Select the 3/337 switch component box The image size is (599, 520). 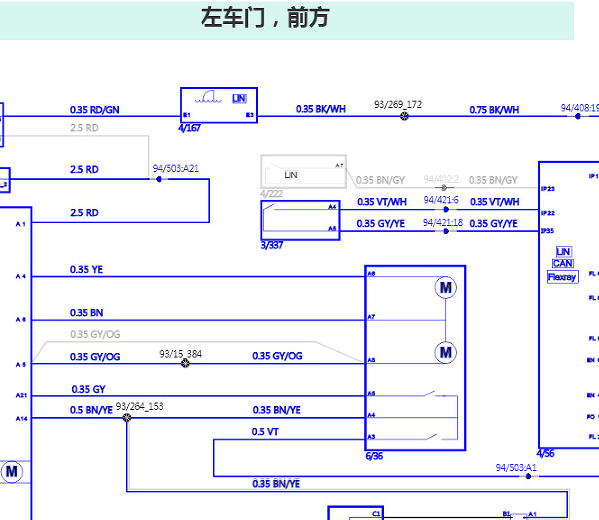(300, 220)
